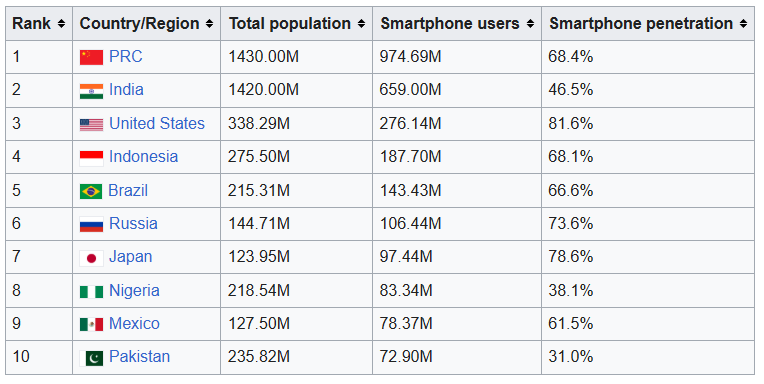
Task: Sort by Smartphone users arrows
Action: pyautogui.click(x=530, y=23)
